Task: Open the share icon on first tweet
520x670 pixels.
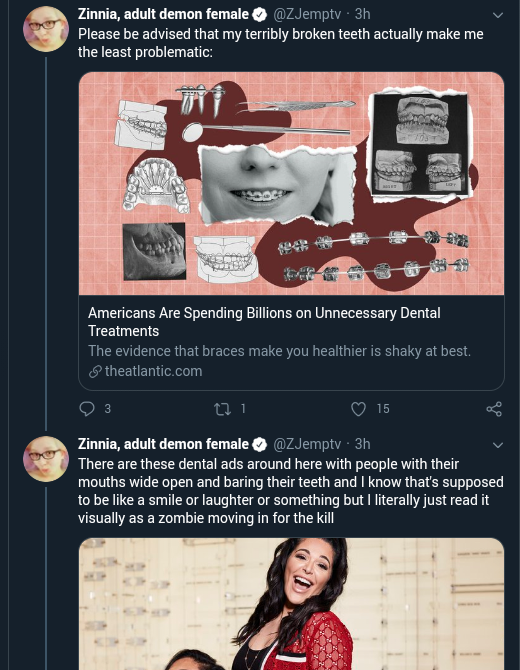Action: click(x=494, y=409)
